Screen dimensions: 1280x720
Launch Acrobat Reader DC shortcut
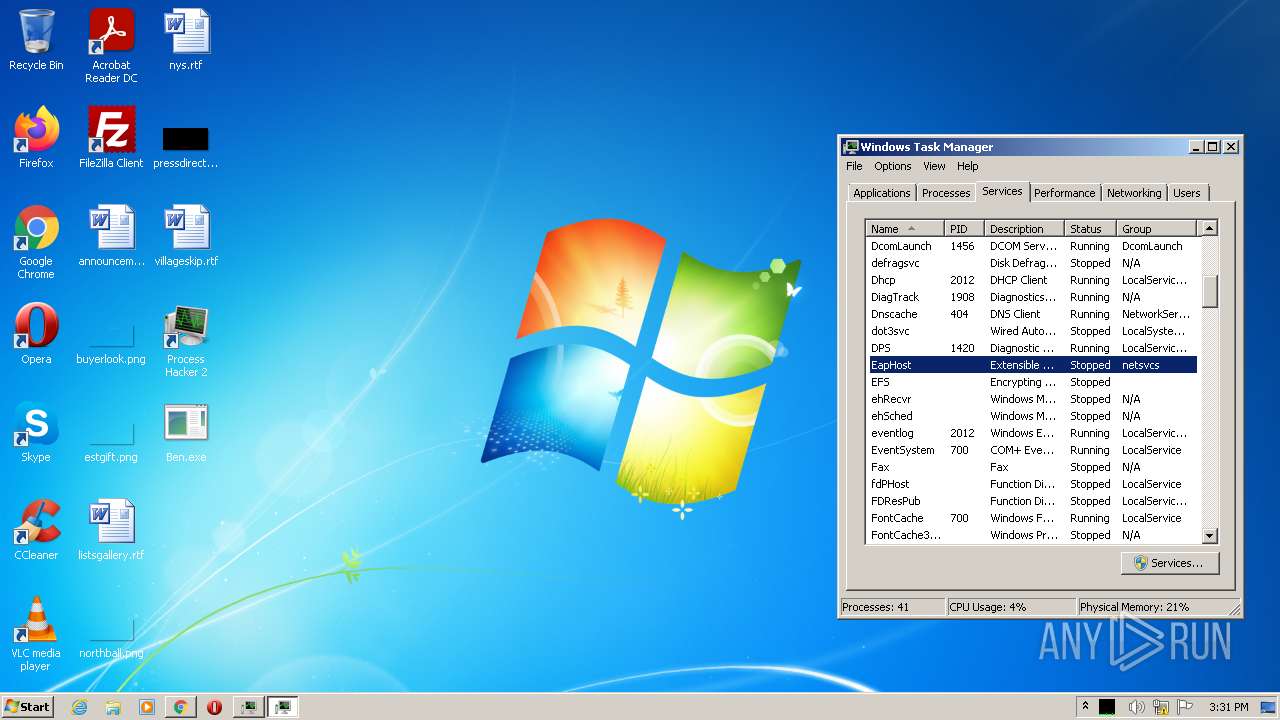point(111,46)
